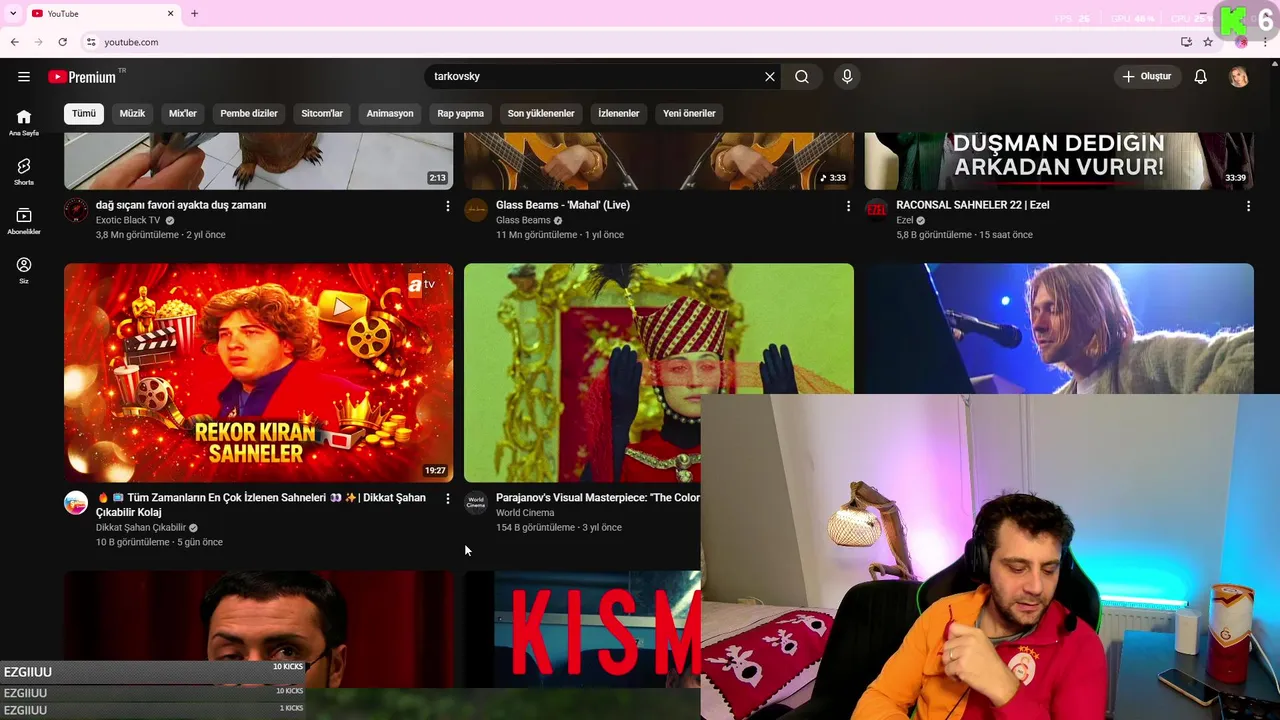Screen dimensions: 1280x720
Task: Open a new tab with plus button
Action: click(194, 13)
